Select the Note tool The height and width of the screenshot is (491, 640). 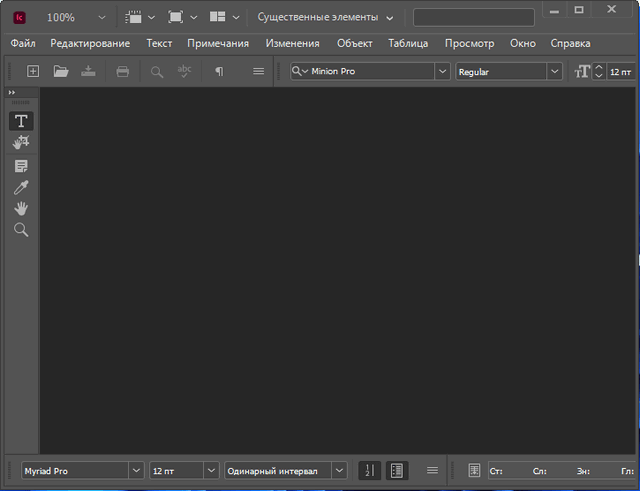21,165
